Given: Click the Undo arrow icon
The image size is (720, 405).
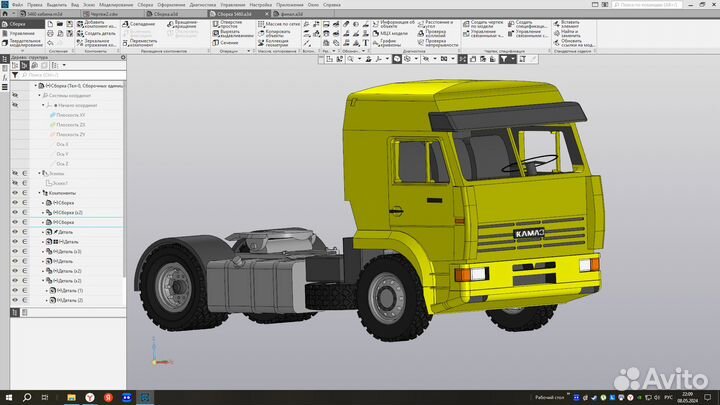Looking at the screenshot, I should click(50, 43).
